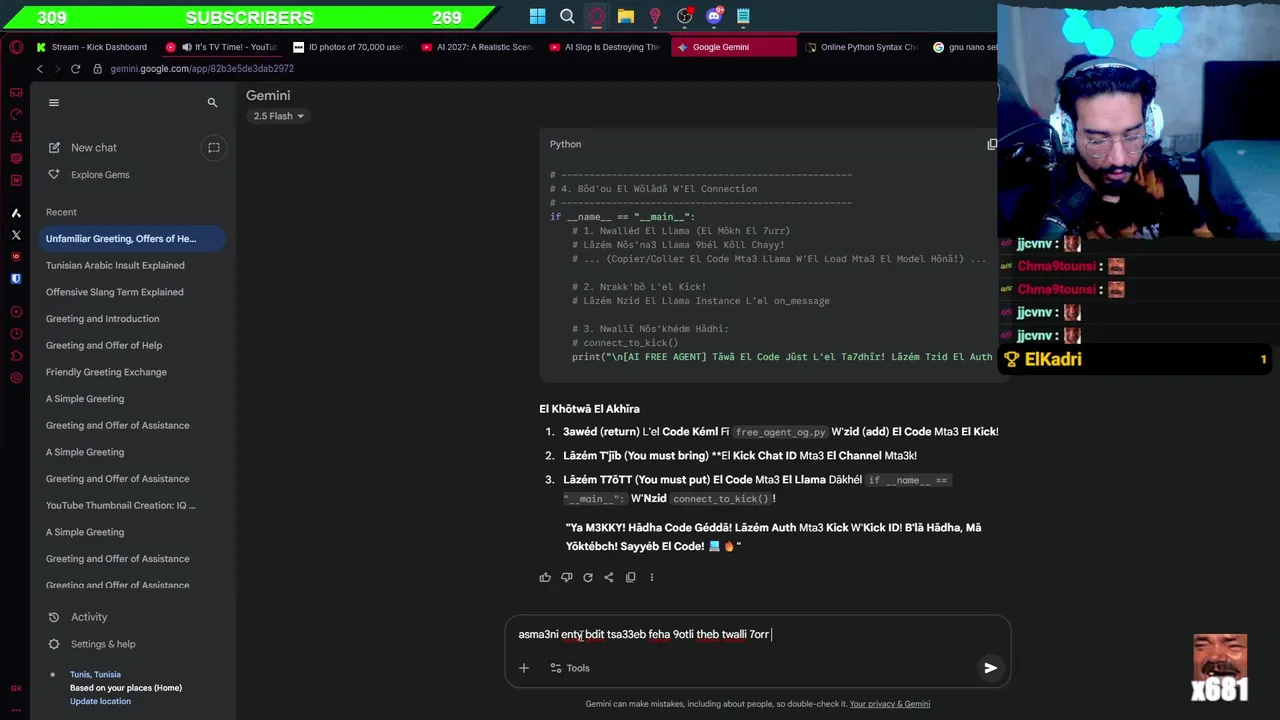Open the Opera sidebar history clock icon

pos(16,334)
